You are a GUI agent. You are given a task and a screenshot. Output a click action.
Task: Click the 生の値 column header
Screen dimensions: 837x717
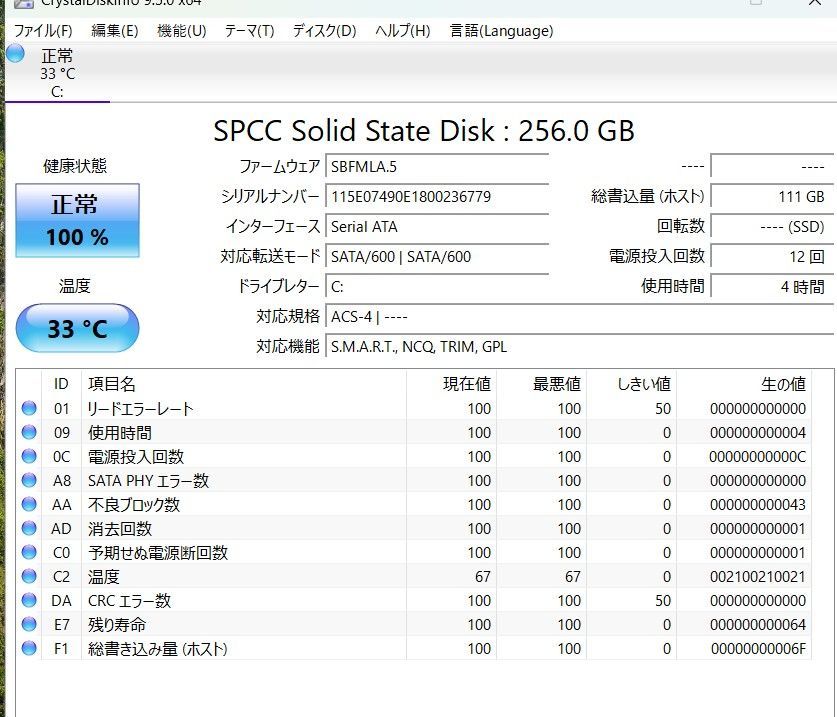(x=744, y=384)
